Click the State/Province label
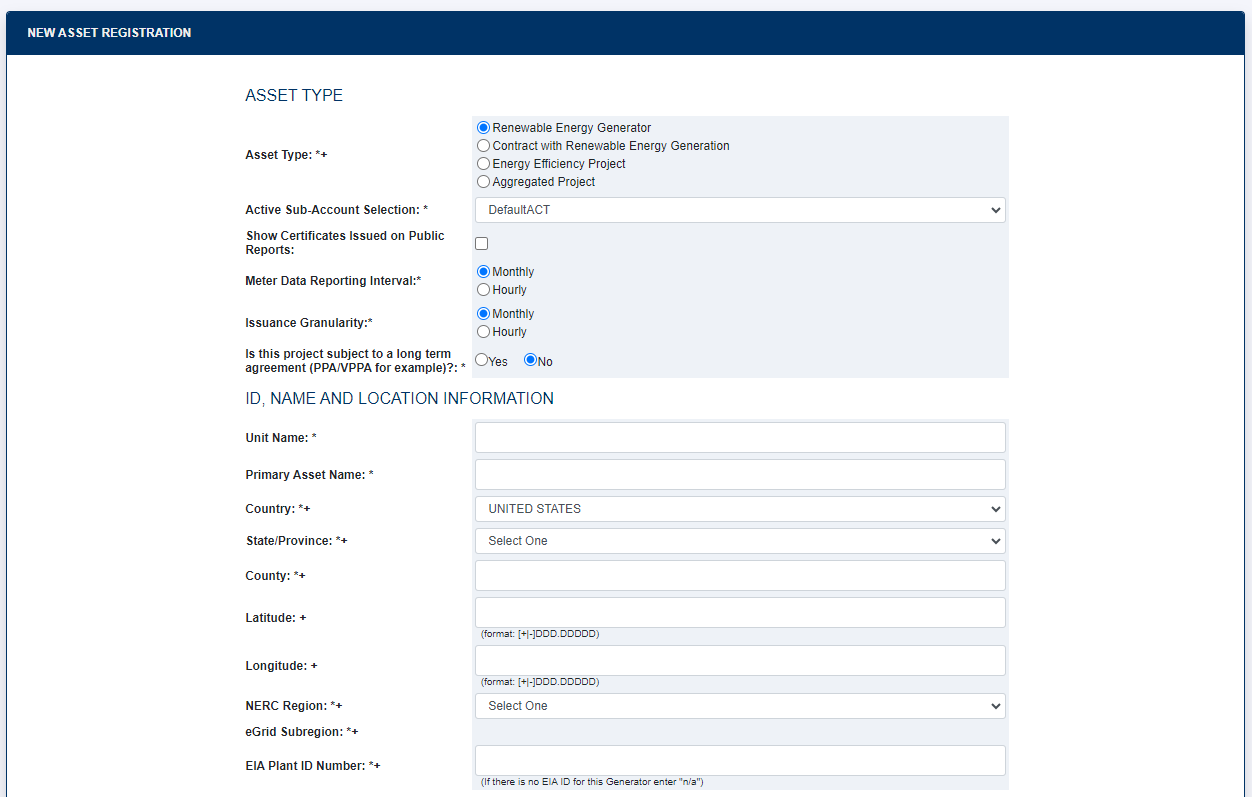Image resolution: width=1252 pixels, height=797 pixels. click(296, 541)
